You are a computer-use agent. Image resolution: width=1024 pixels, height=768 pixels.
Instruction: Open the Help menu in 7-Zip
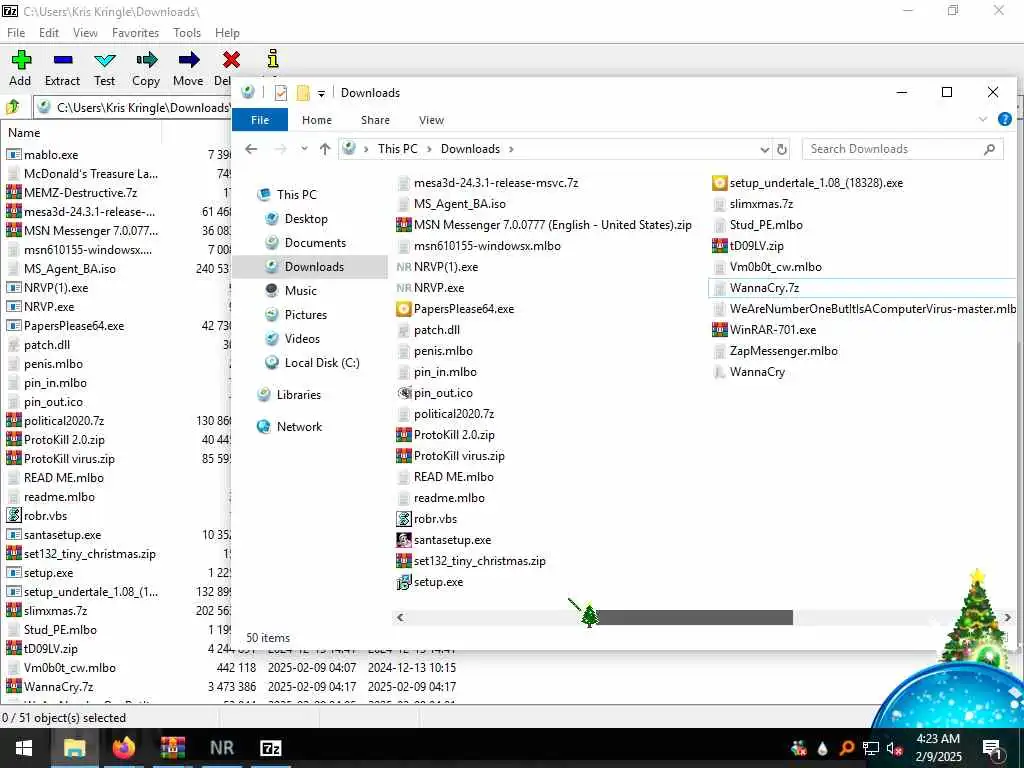click(227, 33)
